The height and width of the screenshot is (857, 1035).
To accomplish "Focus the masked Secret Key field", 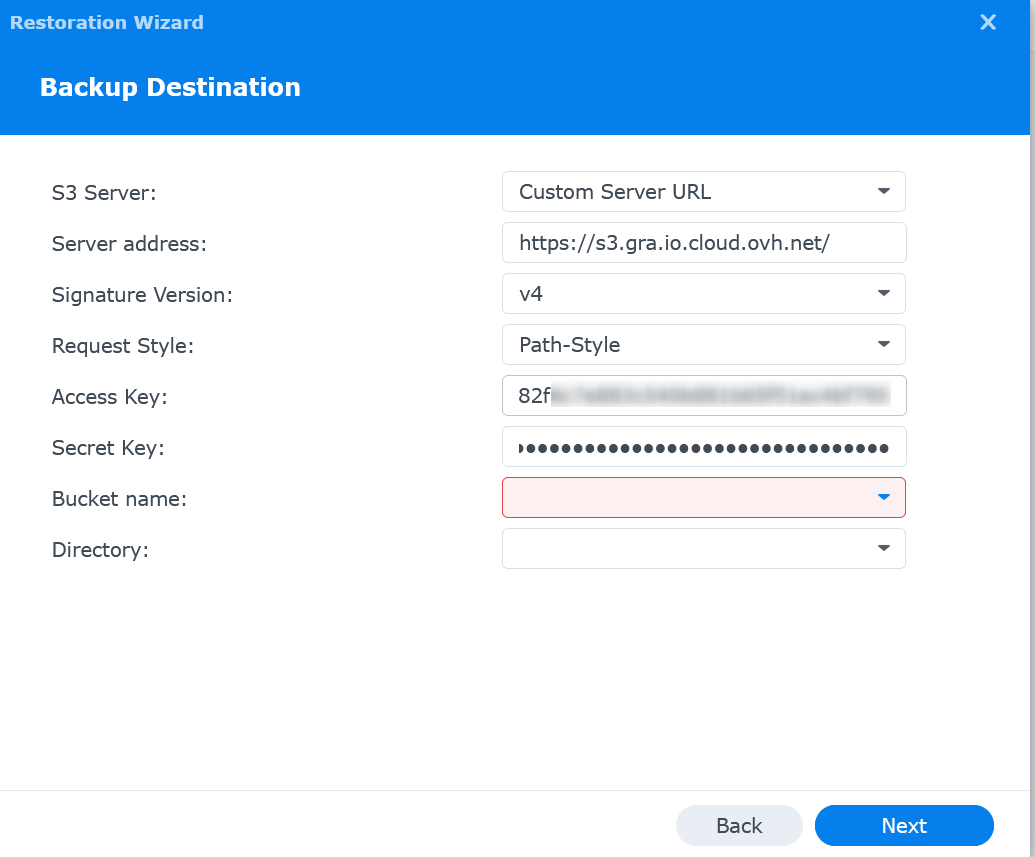I will [x=703, y=447].
